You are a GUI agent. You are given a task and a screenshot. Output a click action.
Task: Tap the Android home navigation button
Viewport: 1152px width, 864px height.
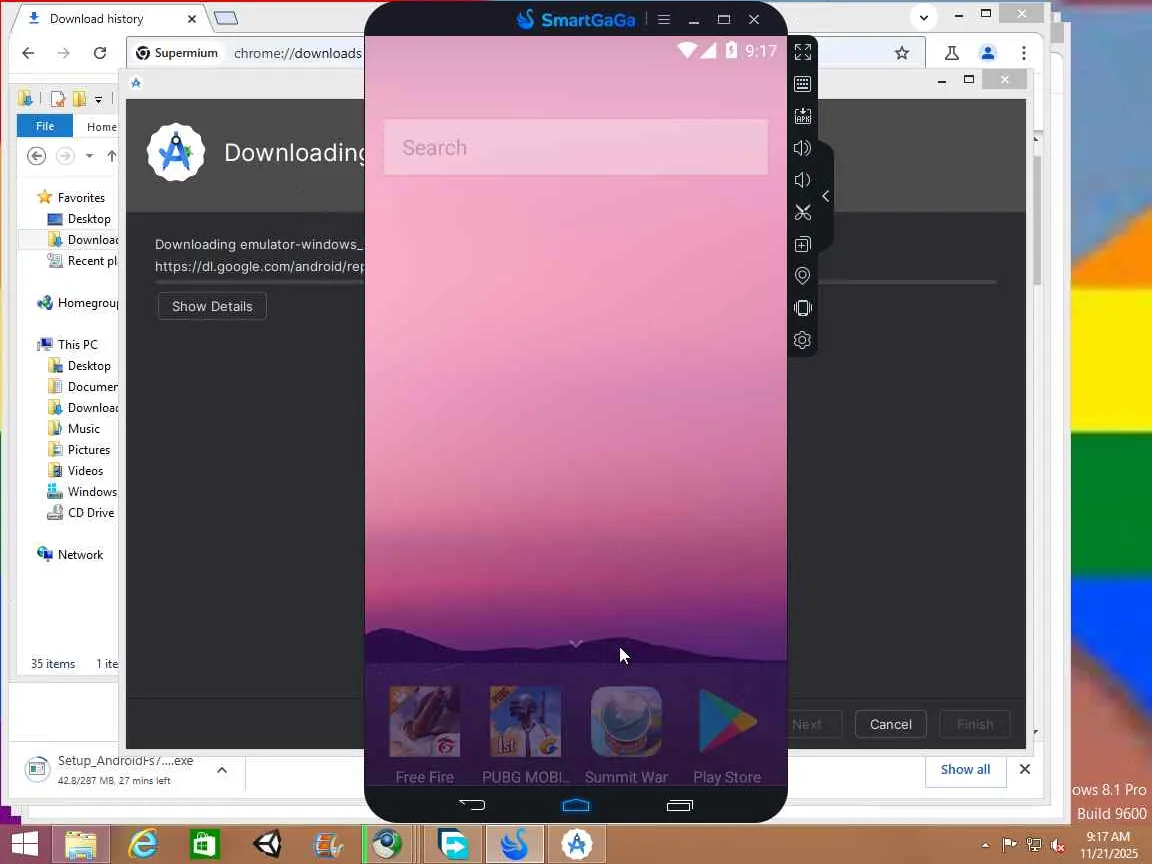click(x=575, y=805)
